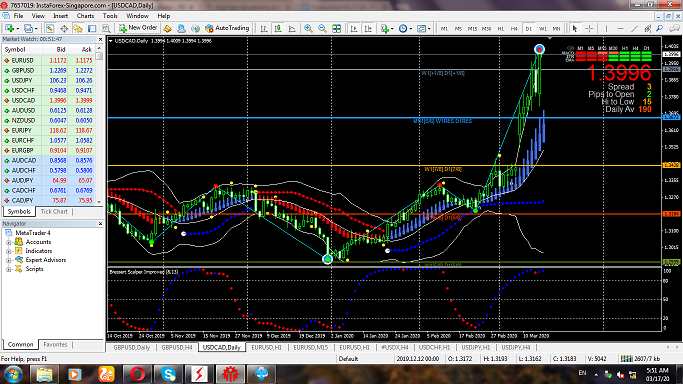Open the Help menu
Screen dimensions: 683x384
click(164, 16)
